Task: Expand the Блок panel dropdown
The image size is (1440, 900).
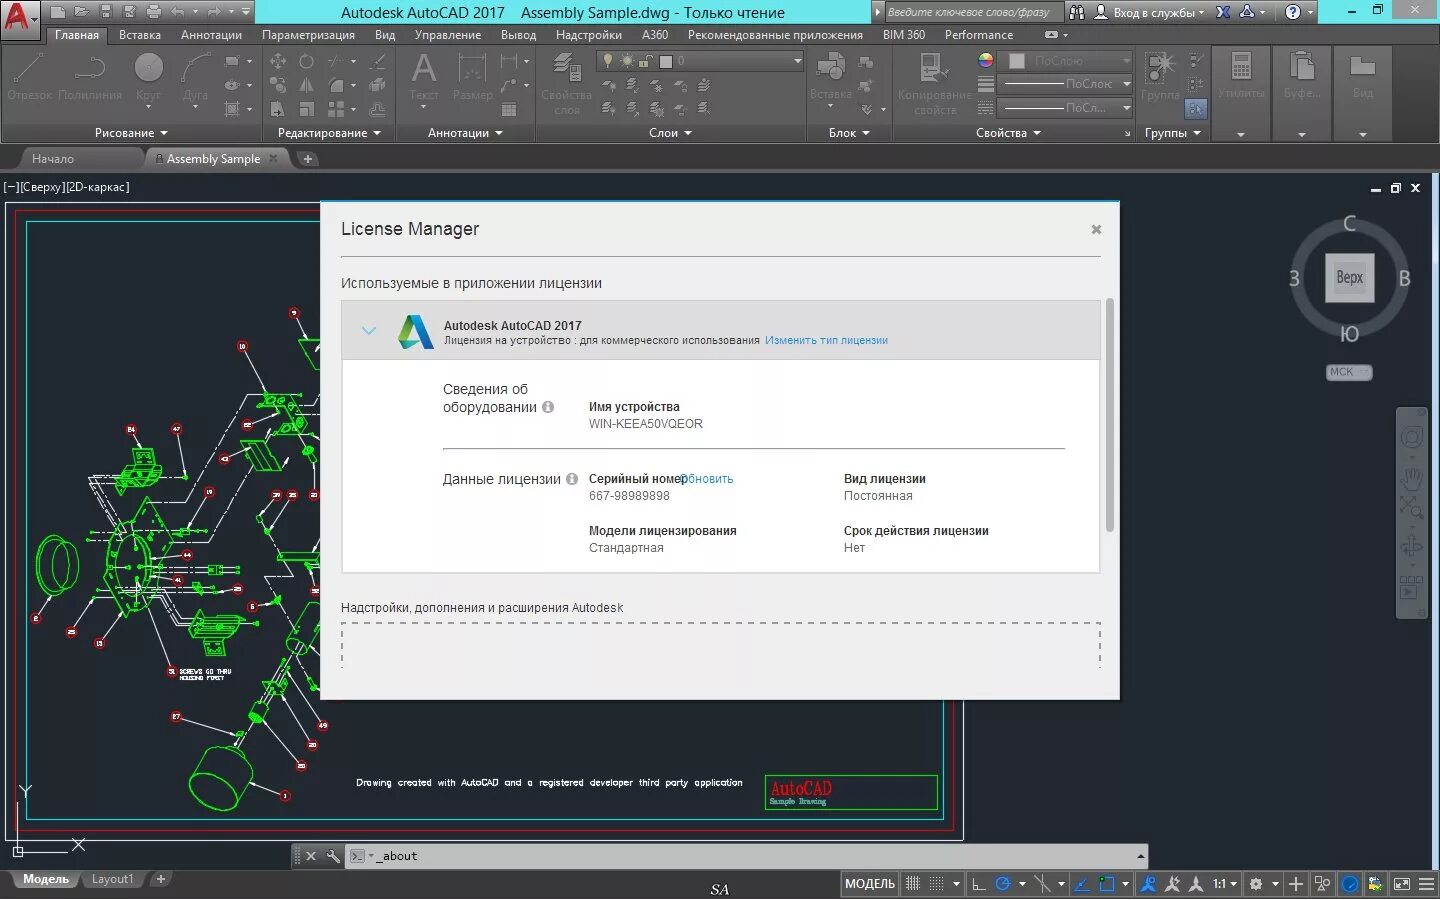Action: tap(849, 132)
